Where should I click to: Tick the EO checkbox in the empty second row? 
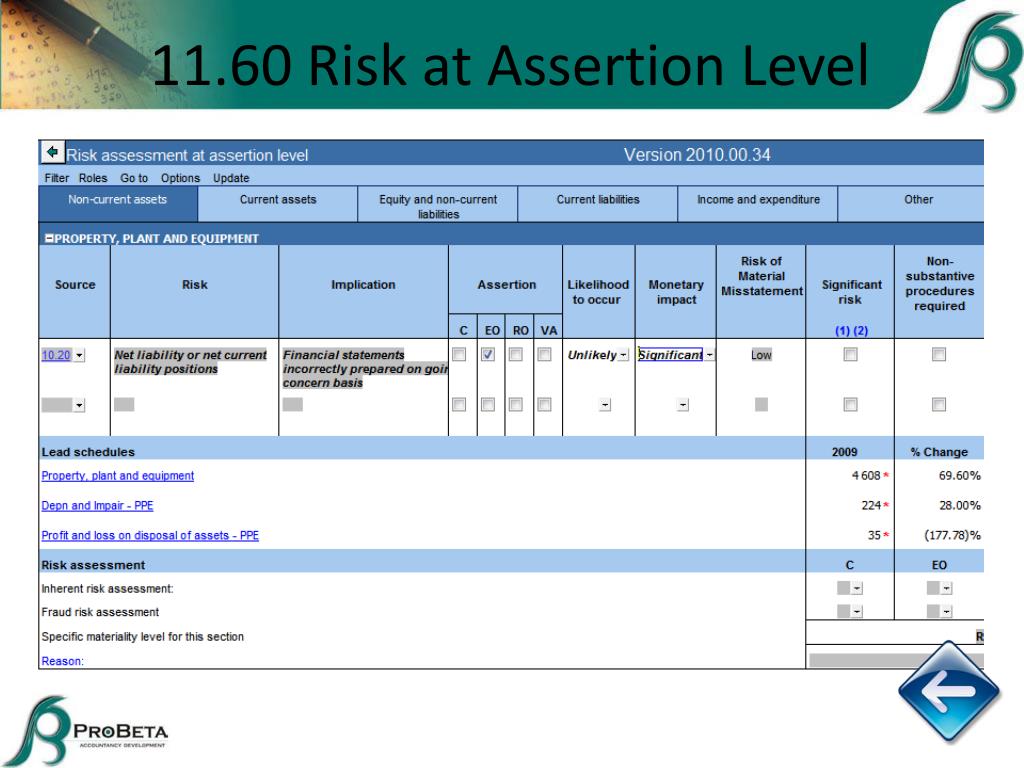pyautogui.click(x=488, y=404)
